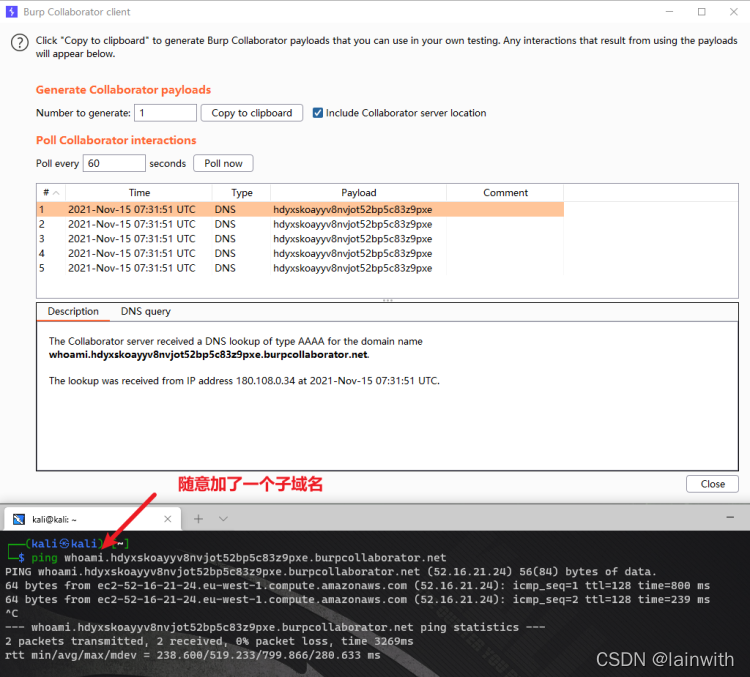
Task: Click the bold whoami domain name text
Action: [209, 355]
